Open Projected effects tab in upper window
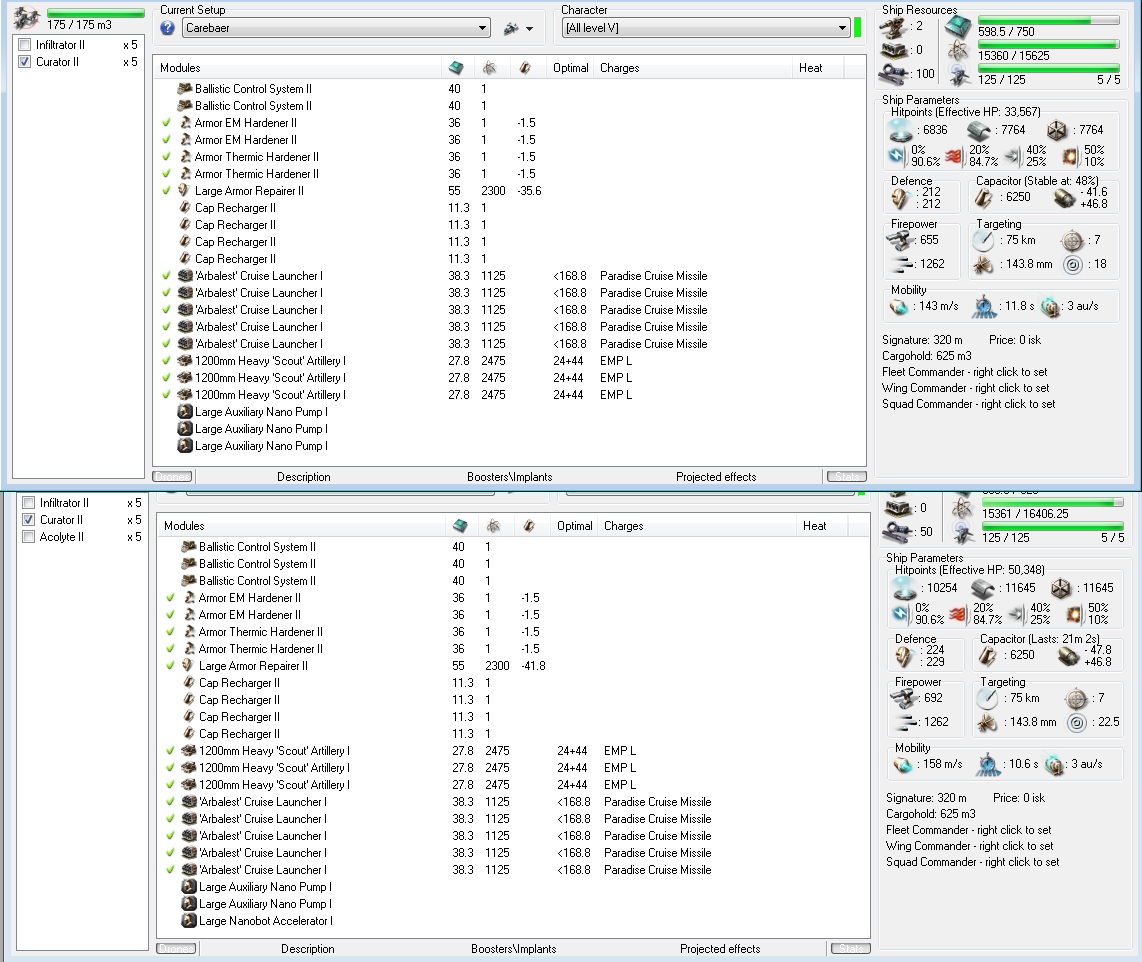The height and width of the screenshot is (962, 1142). tap(716, 477)
